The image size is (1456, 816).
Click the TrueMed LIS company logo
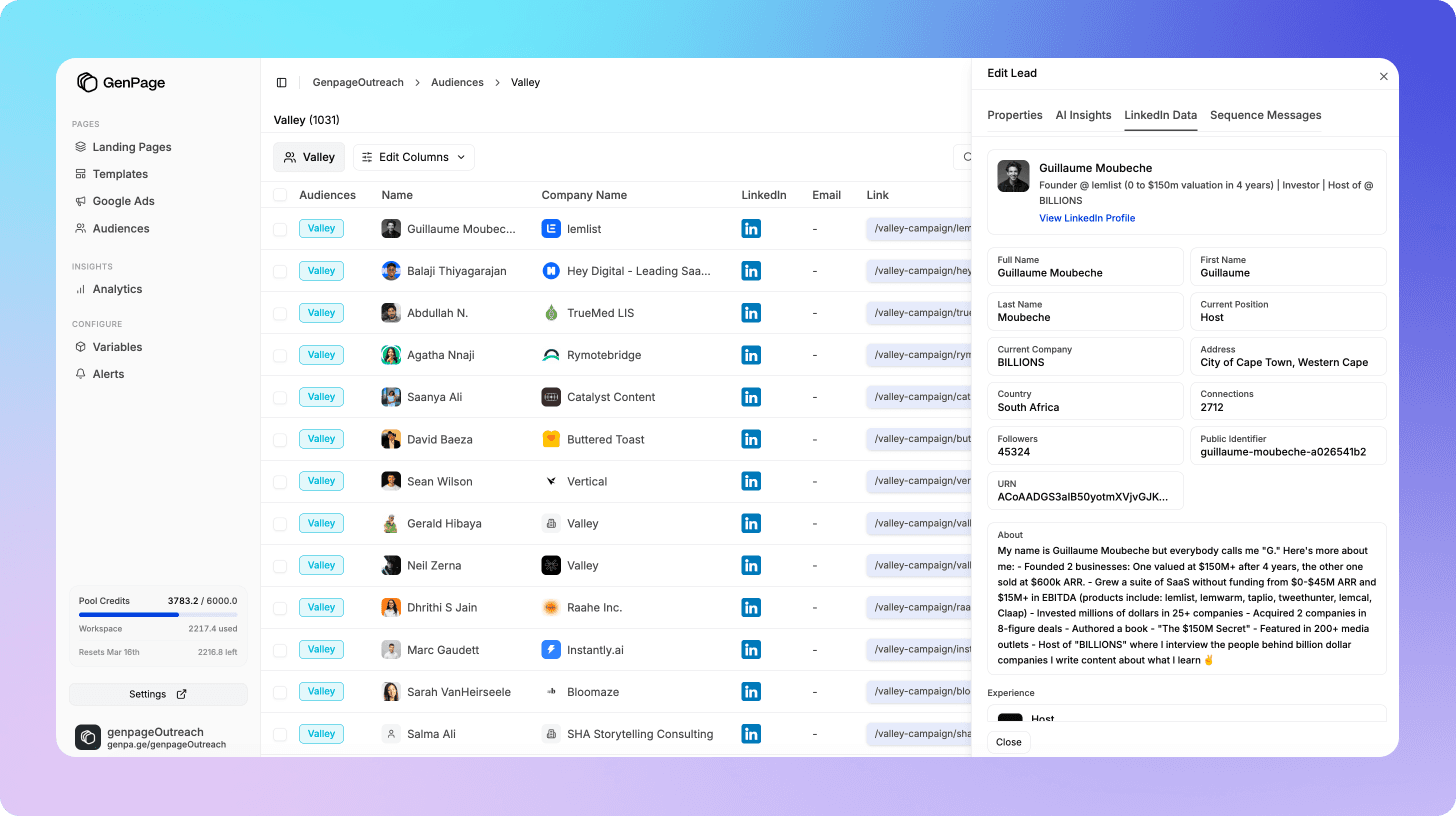pyautogui.click(x=551, y=313)
